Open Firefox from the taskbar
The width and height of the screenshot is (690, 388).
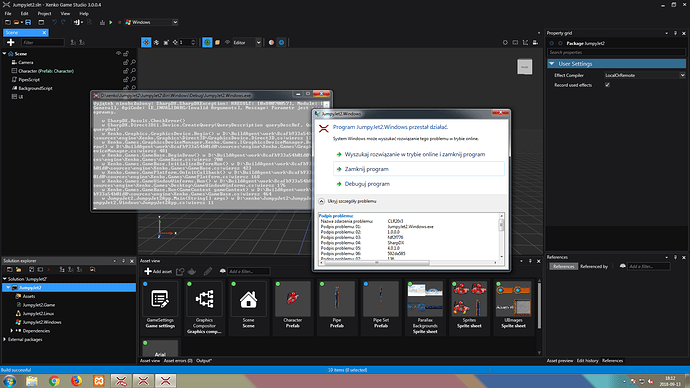pos(76,381)
